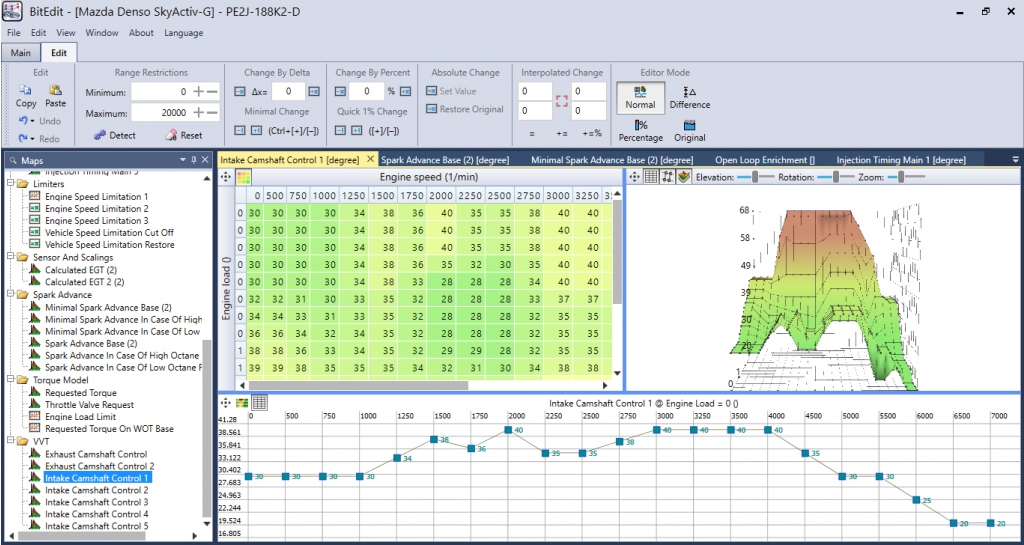Viewport: 1024px width, 545px height.
Task: Click the Redo arrow icon
Action: point(22,138)
